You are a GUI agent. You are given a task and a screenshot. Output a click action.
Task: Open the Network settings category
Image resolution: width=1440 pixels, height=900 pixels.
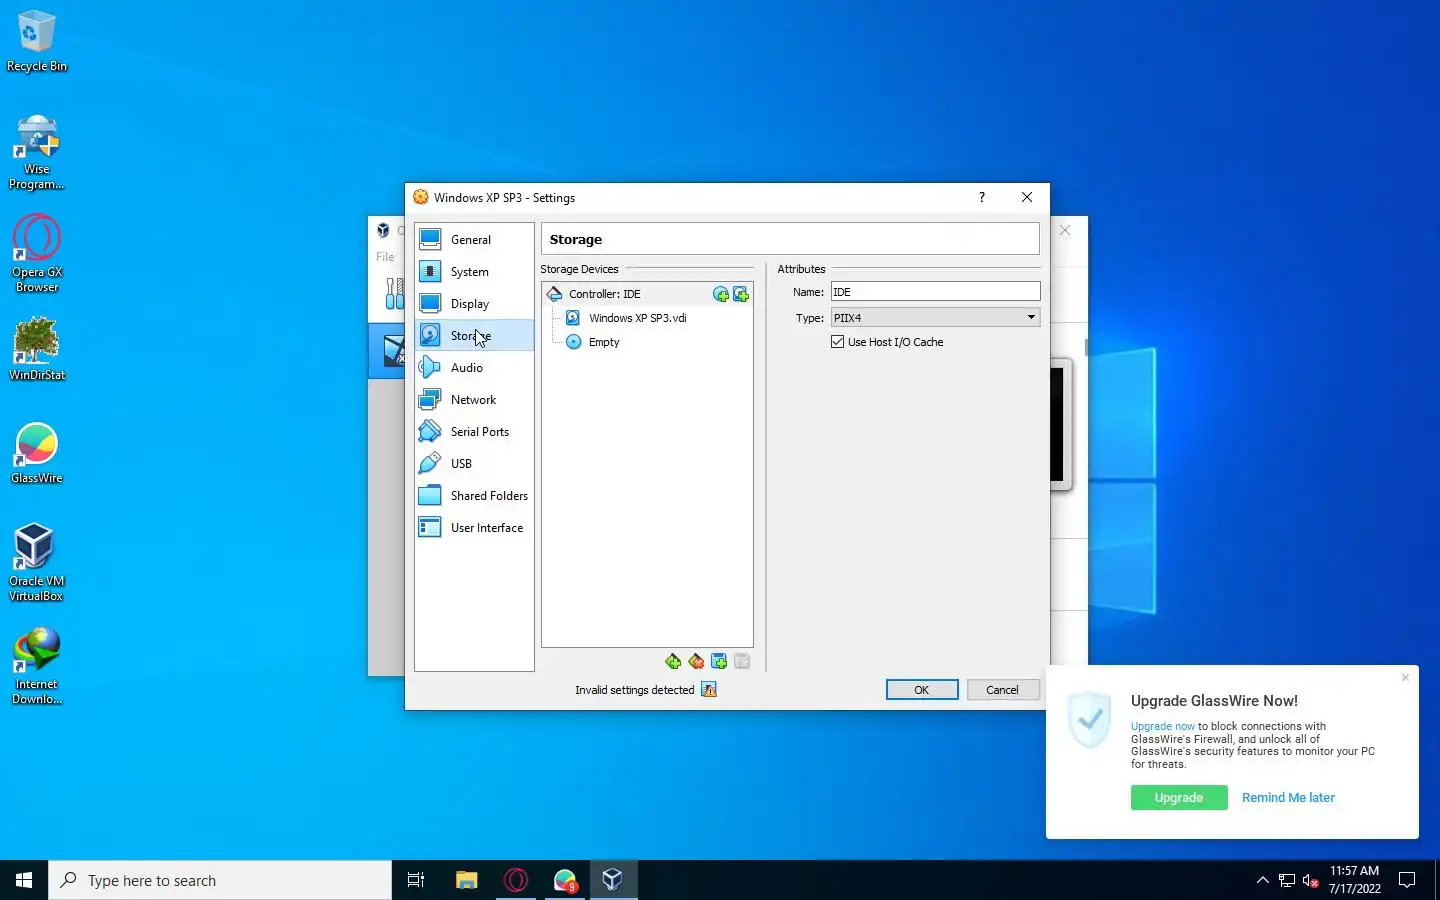pyautogui.click(x=474, y=400)
